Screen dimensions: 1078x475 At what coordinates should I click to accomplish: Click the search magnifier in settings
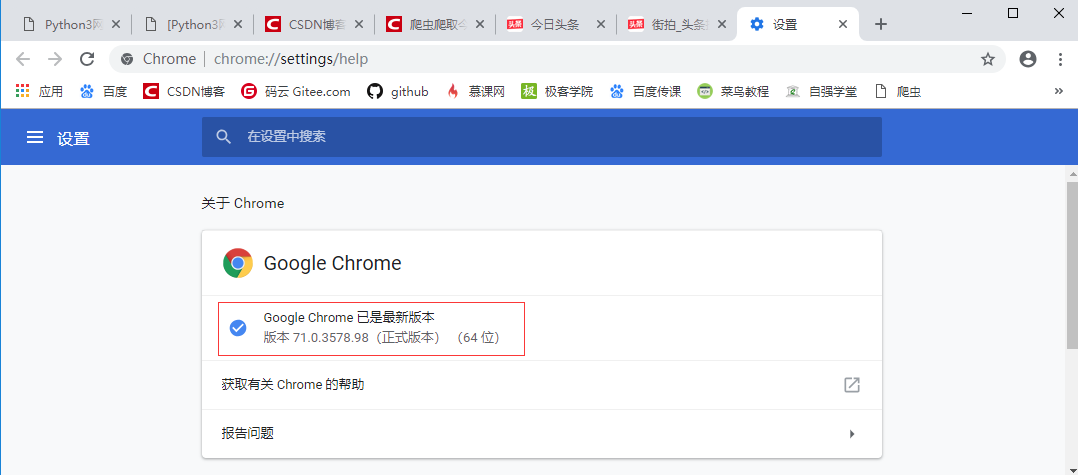[x=223, y=137]
